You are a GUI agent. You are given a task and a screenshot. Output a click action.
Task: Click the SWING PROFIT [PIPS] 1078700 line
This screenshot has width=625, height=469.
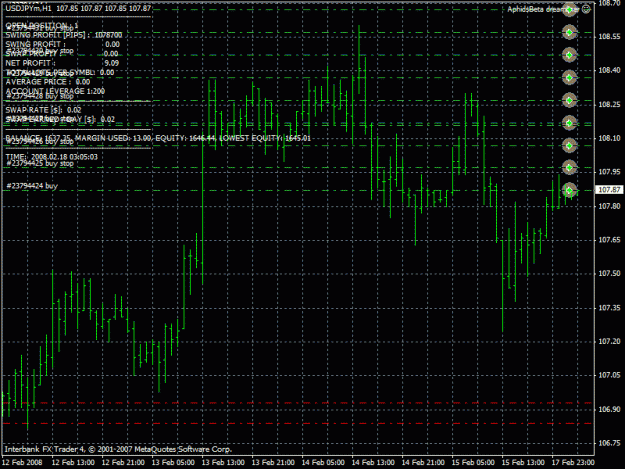point(64,35)
